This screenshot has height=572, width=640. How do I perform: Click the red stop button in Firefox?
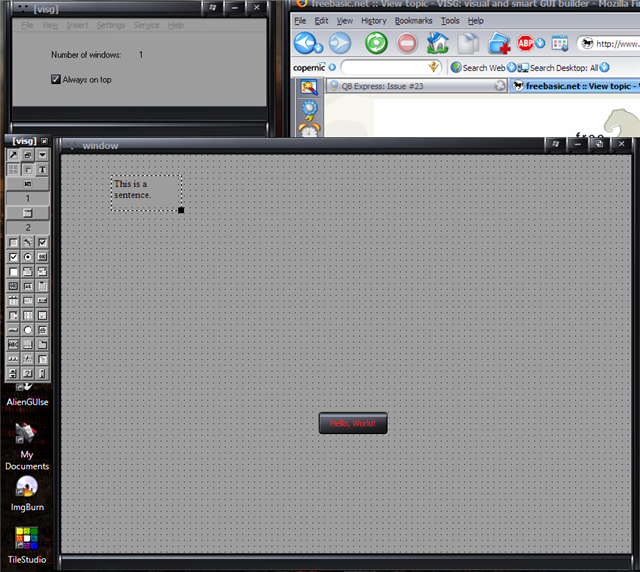click(407, 43)
